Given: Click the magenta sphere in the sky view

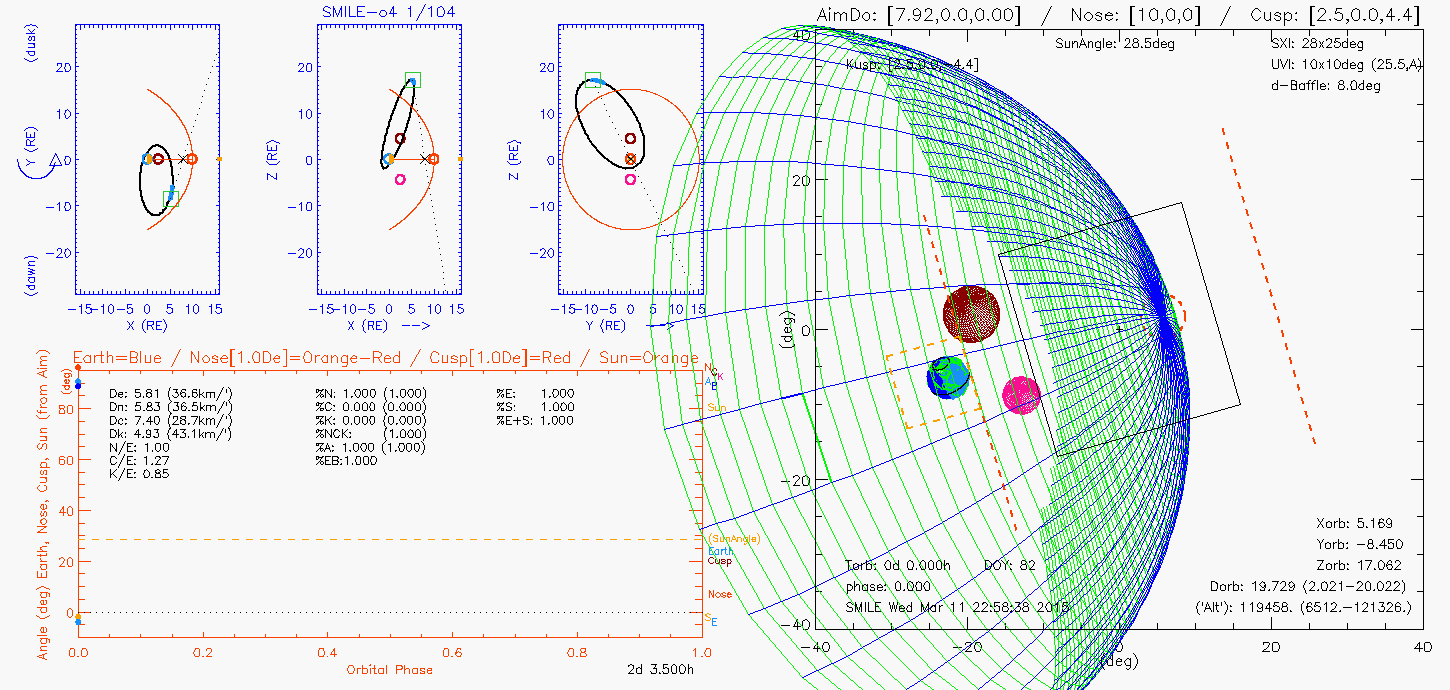Looking at the screenshot, I should (x=1021, y=394).
